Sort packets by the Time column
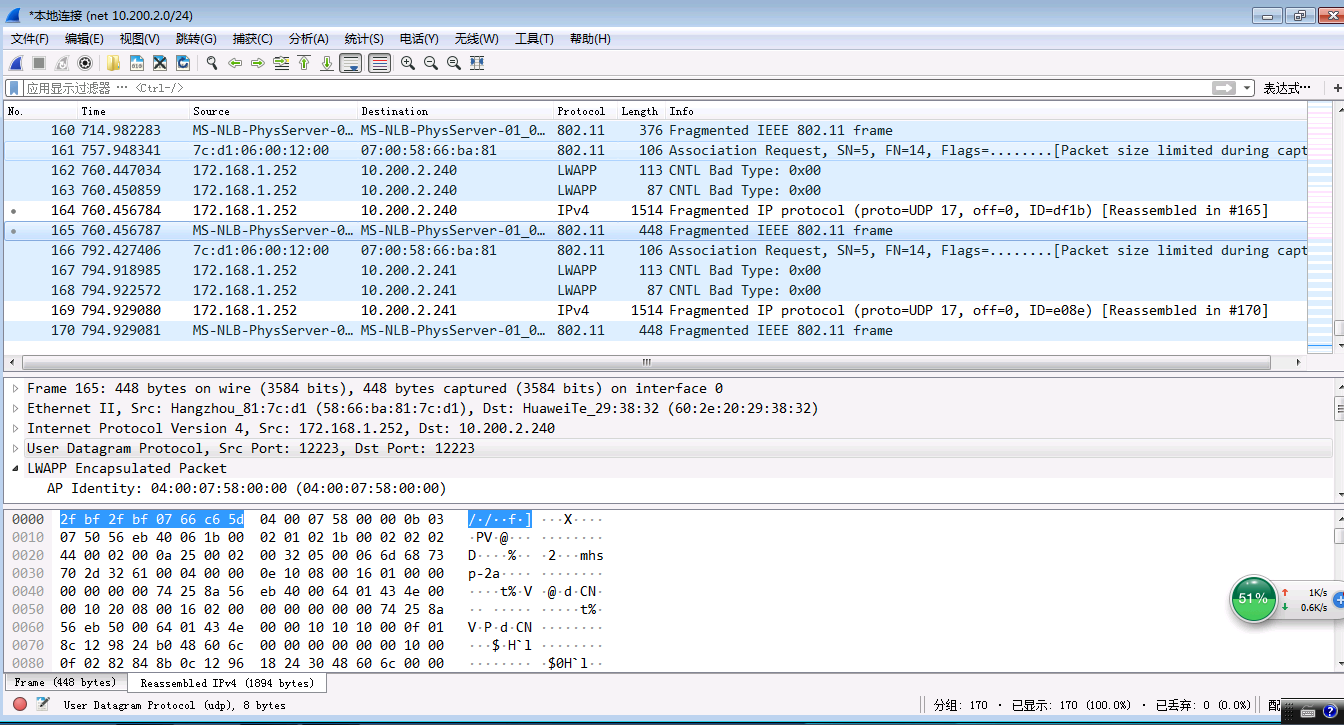Image resolution: width=1344 pixels, height=725 pixels. [x=134, y=111]
